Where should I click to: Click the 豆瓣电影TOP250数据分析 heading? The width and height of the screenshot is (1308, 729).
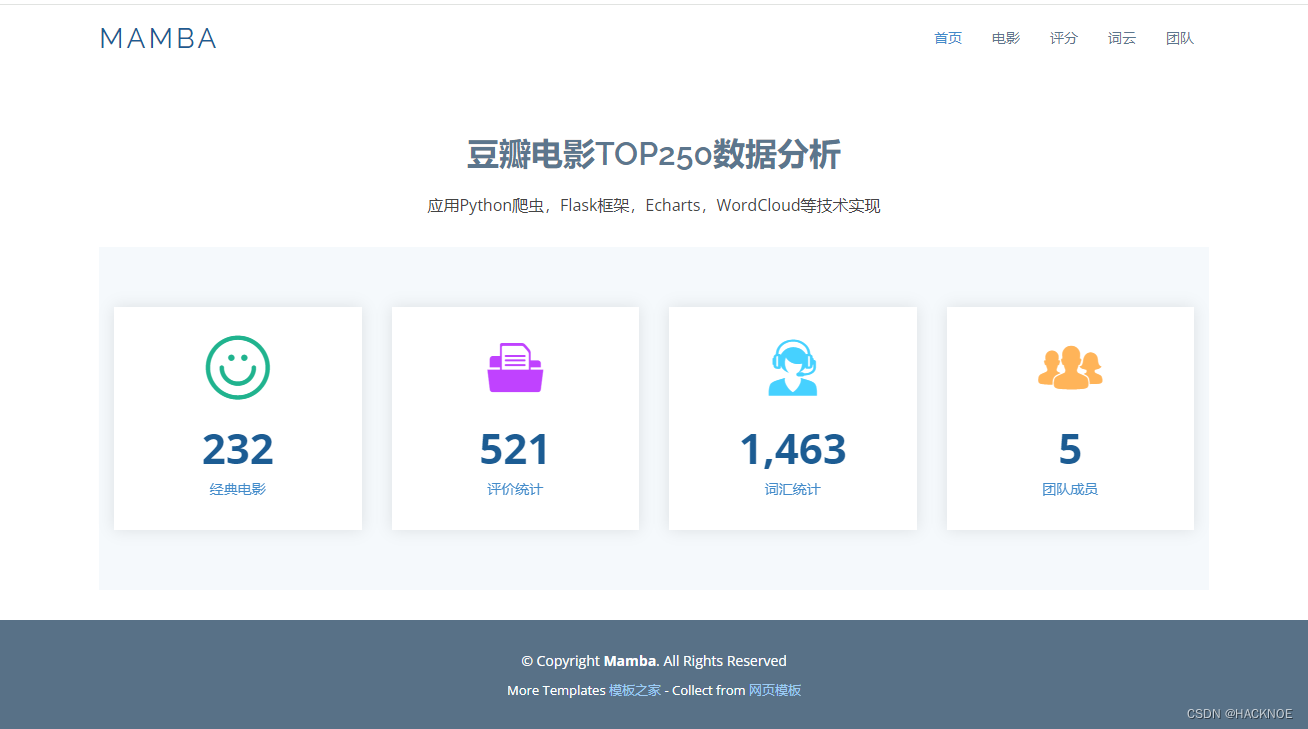click(x=654, y=155)
